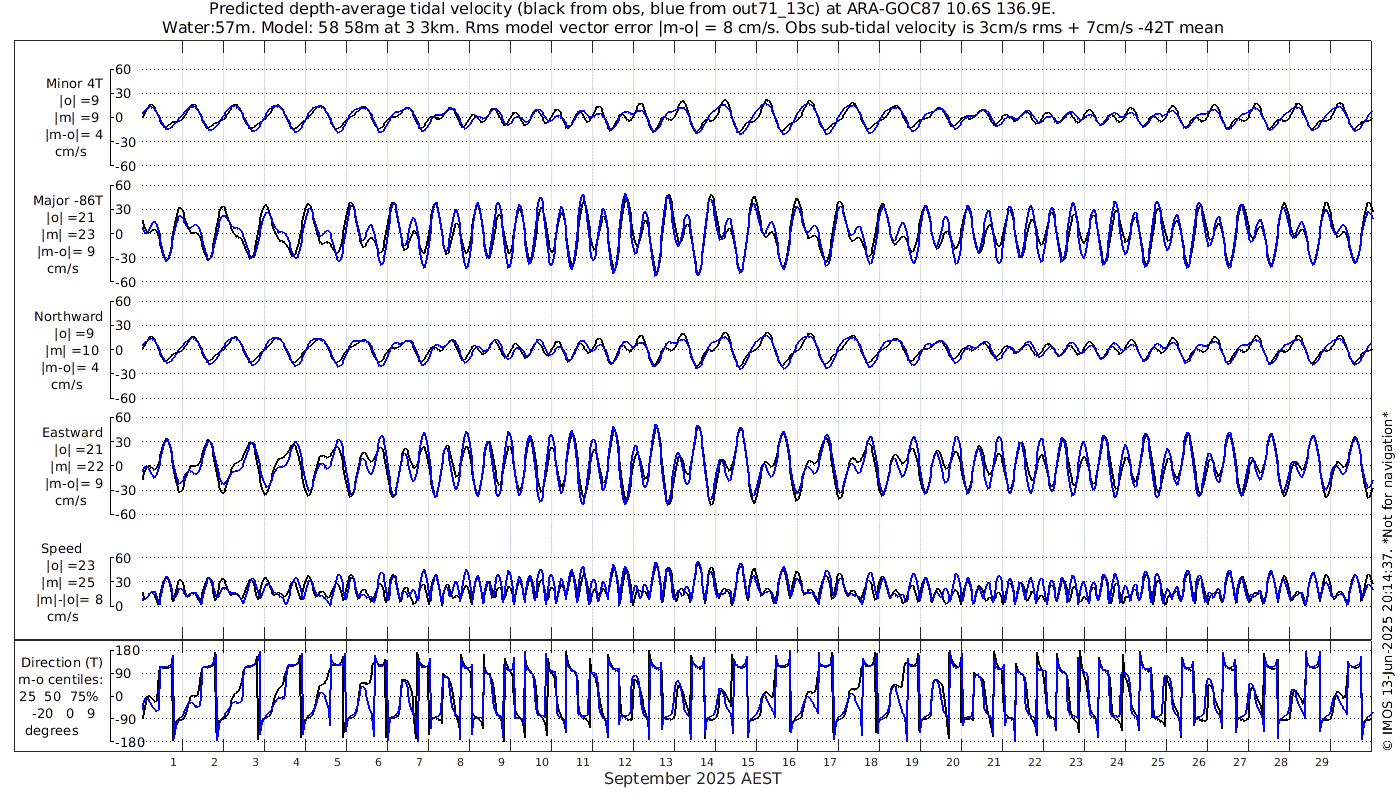Image resolution: width=1400 pixels, height=800 pixels.
Task: Click the "-90" tick on Direction axis
Action: [x=124, y=719]
